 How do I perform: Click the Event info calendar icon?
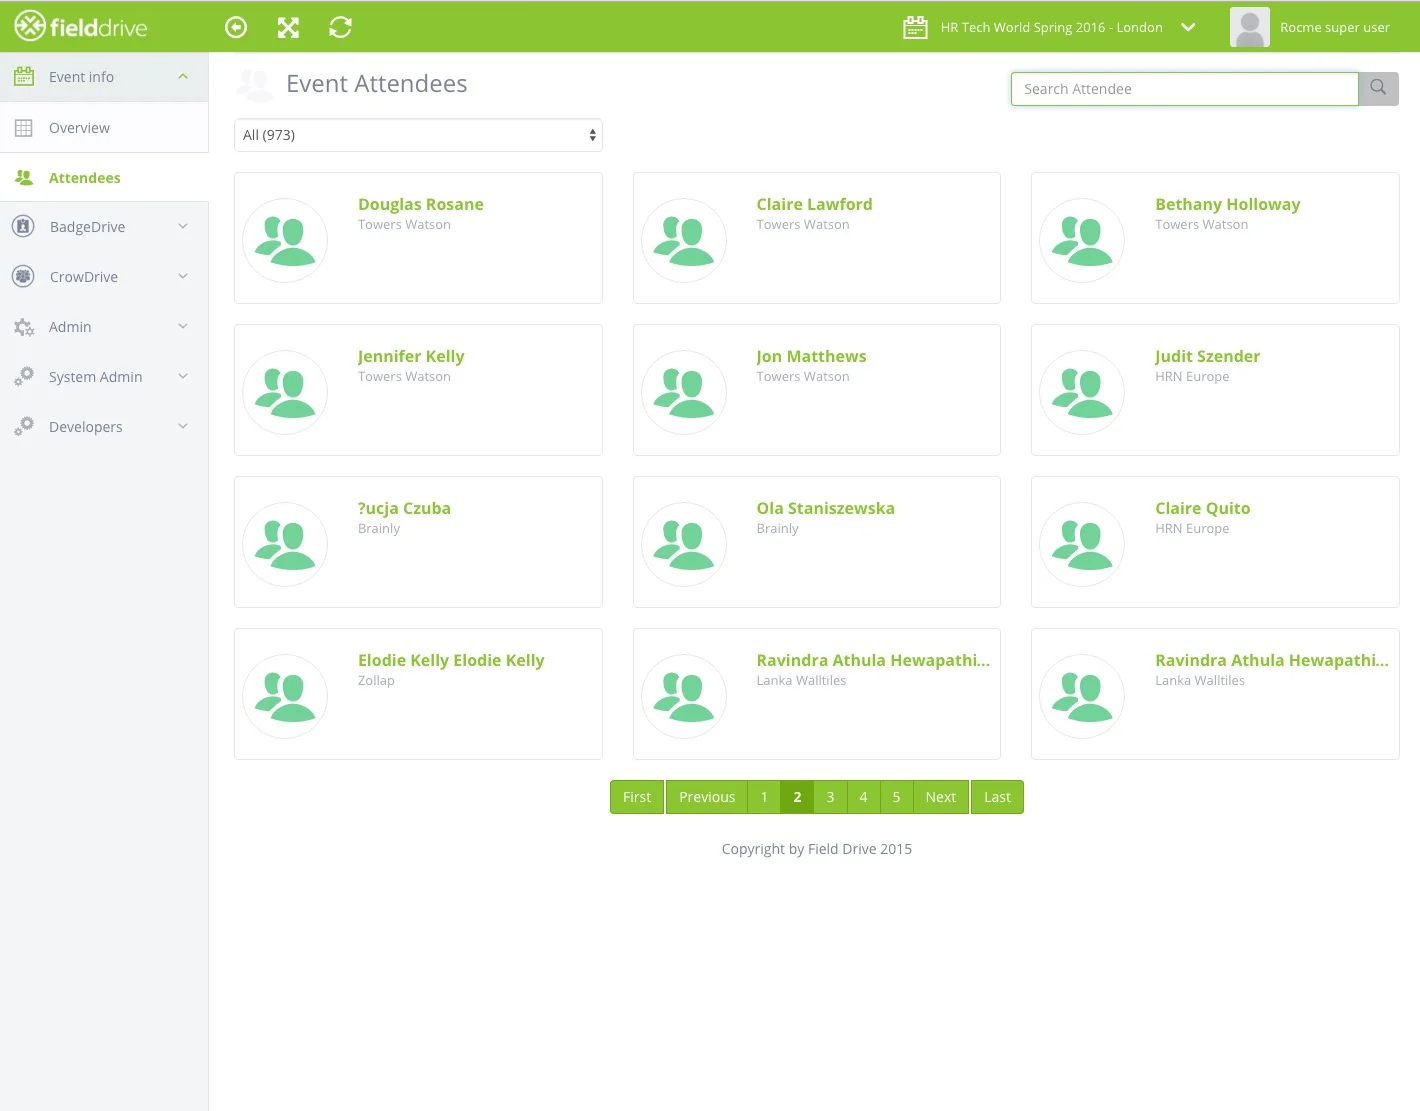pos(24,76)
